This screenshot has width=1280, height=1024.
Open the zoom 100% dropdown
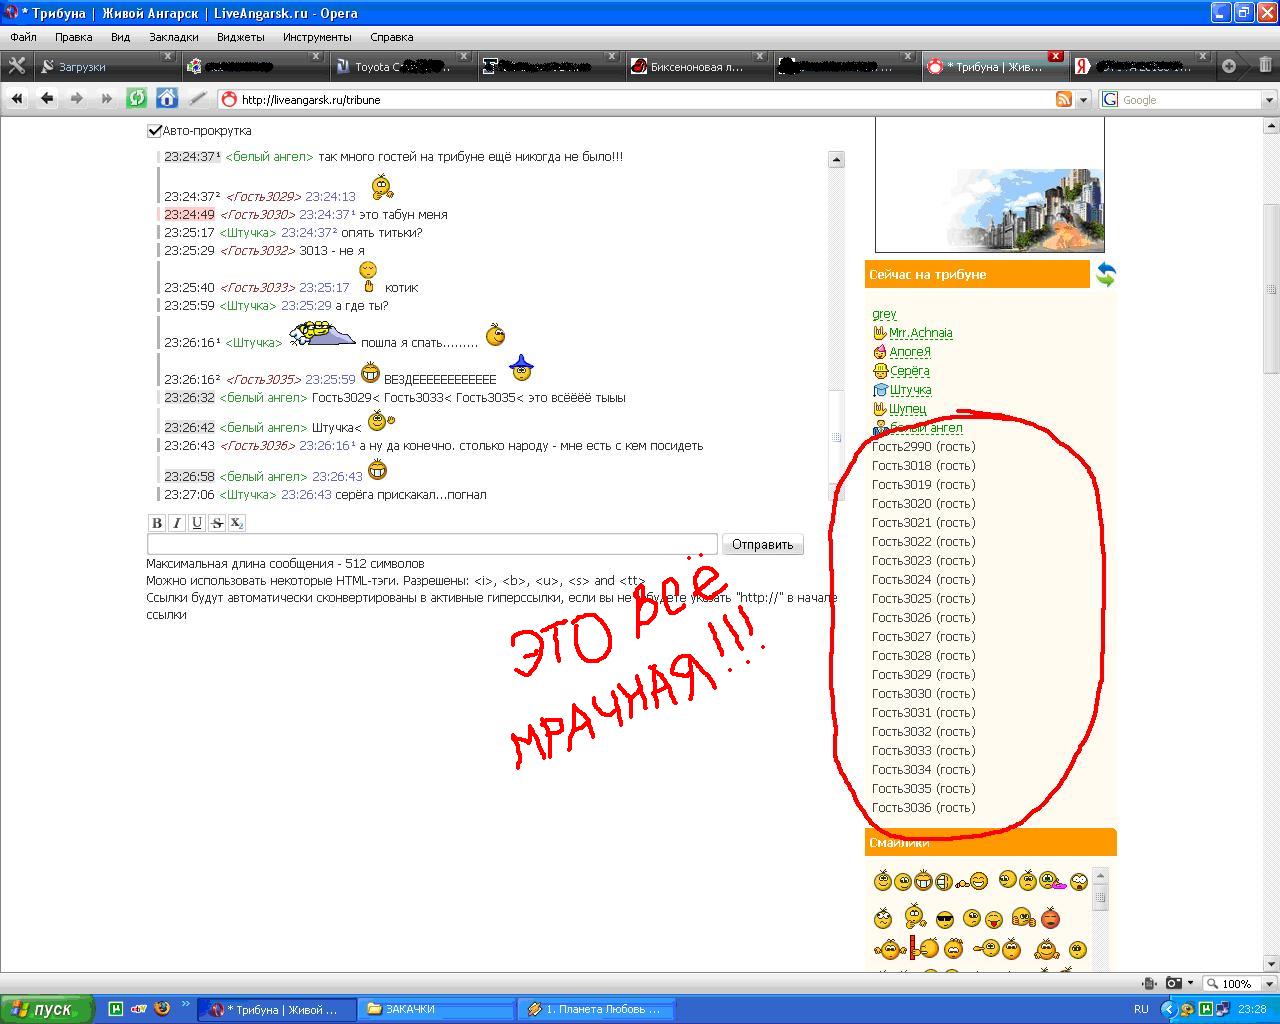pyautogui.click(x=1240, y=983)
